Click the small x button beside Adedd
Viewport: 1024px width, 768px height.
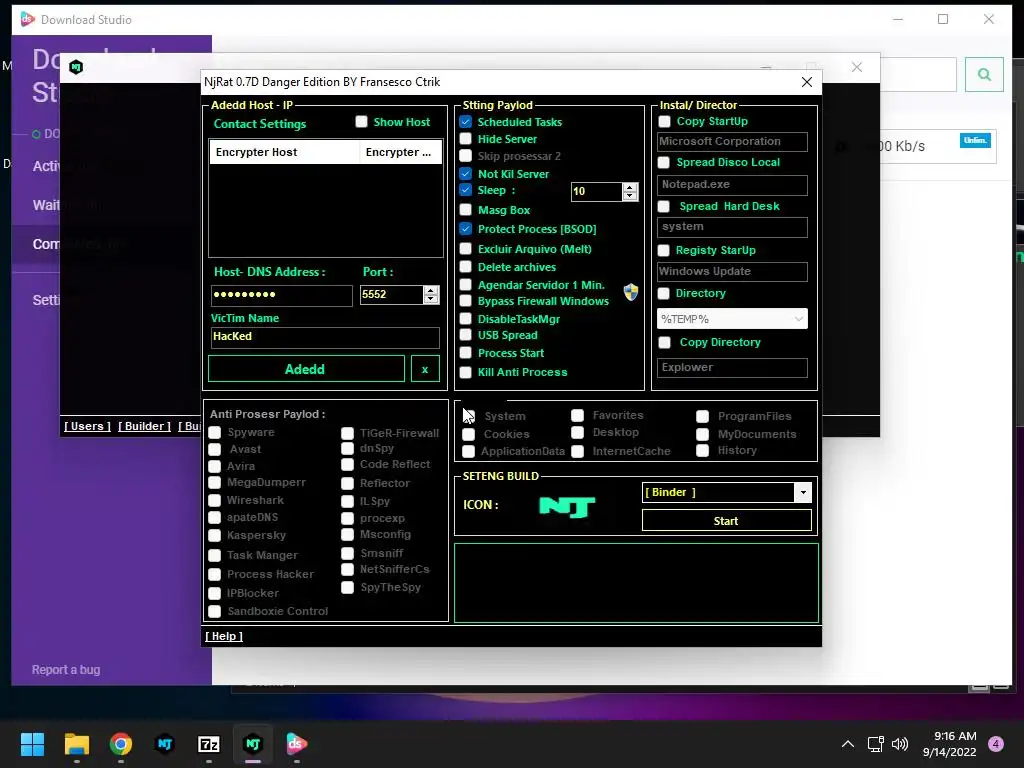coord(425,369)
